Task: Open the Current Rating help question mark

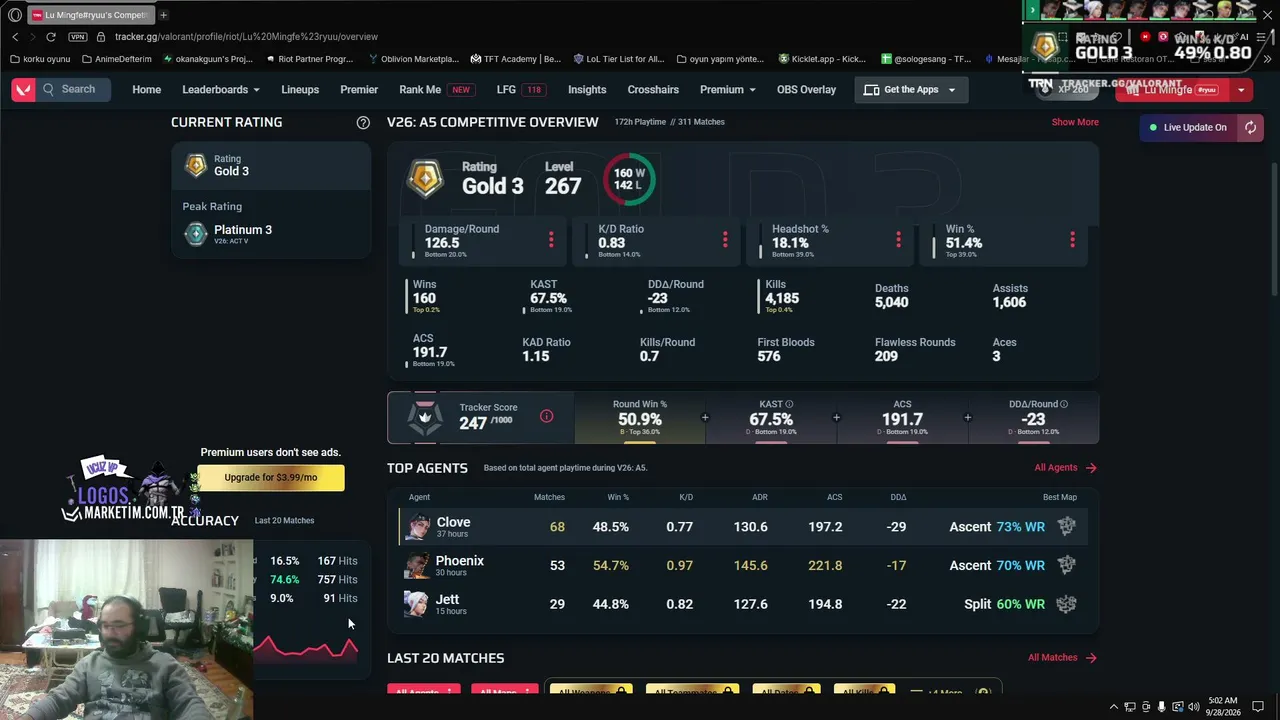Action: (363, 122)
